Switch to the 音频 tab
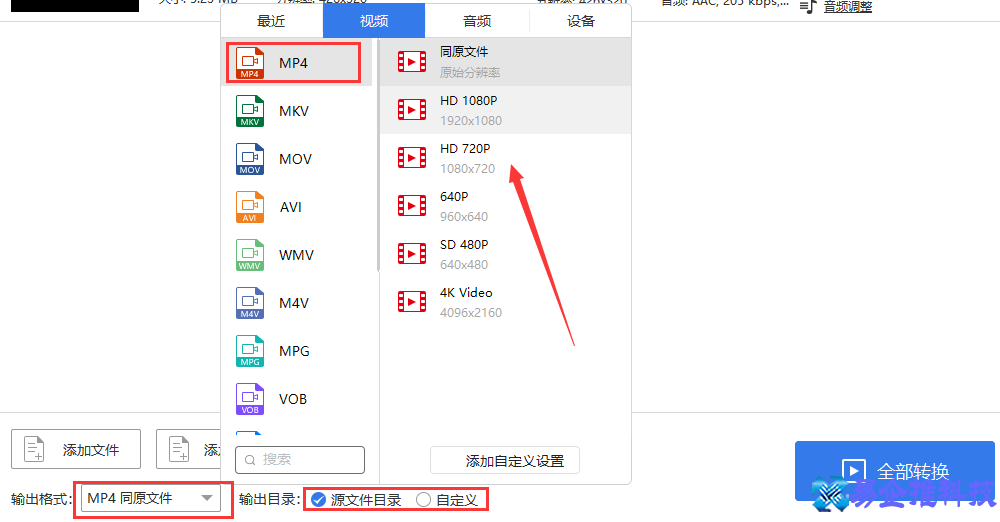 click(477, 20)
